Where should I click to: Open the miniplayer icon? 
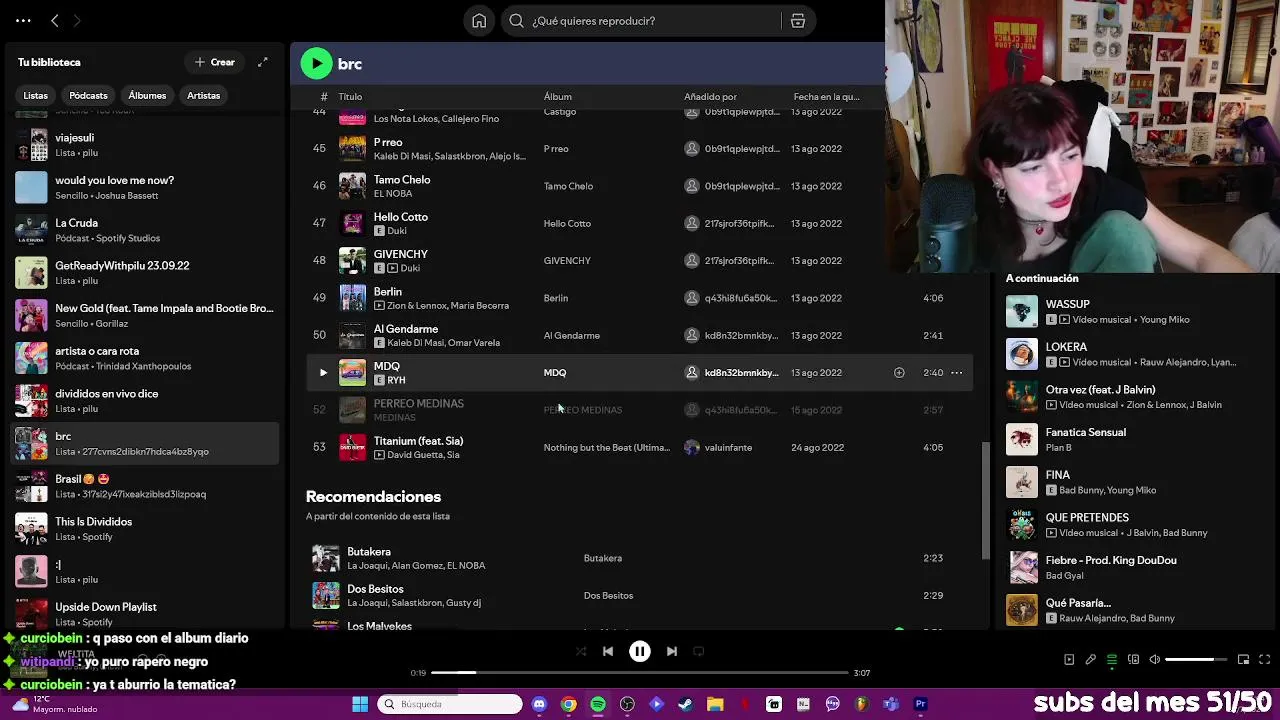[x=1243, y=660]
